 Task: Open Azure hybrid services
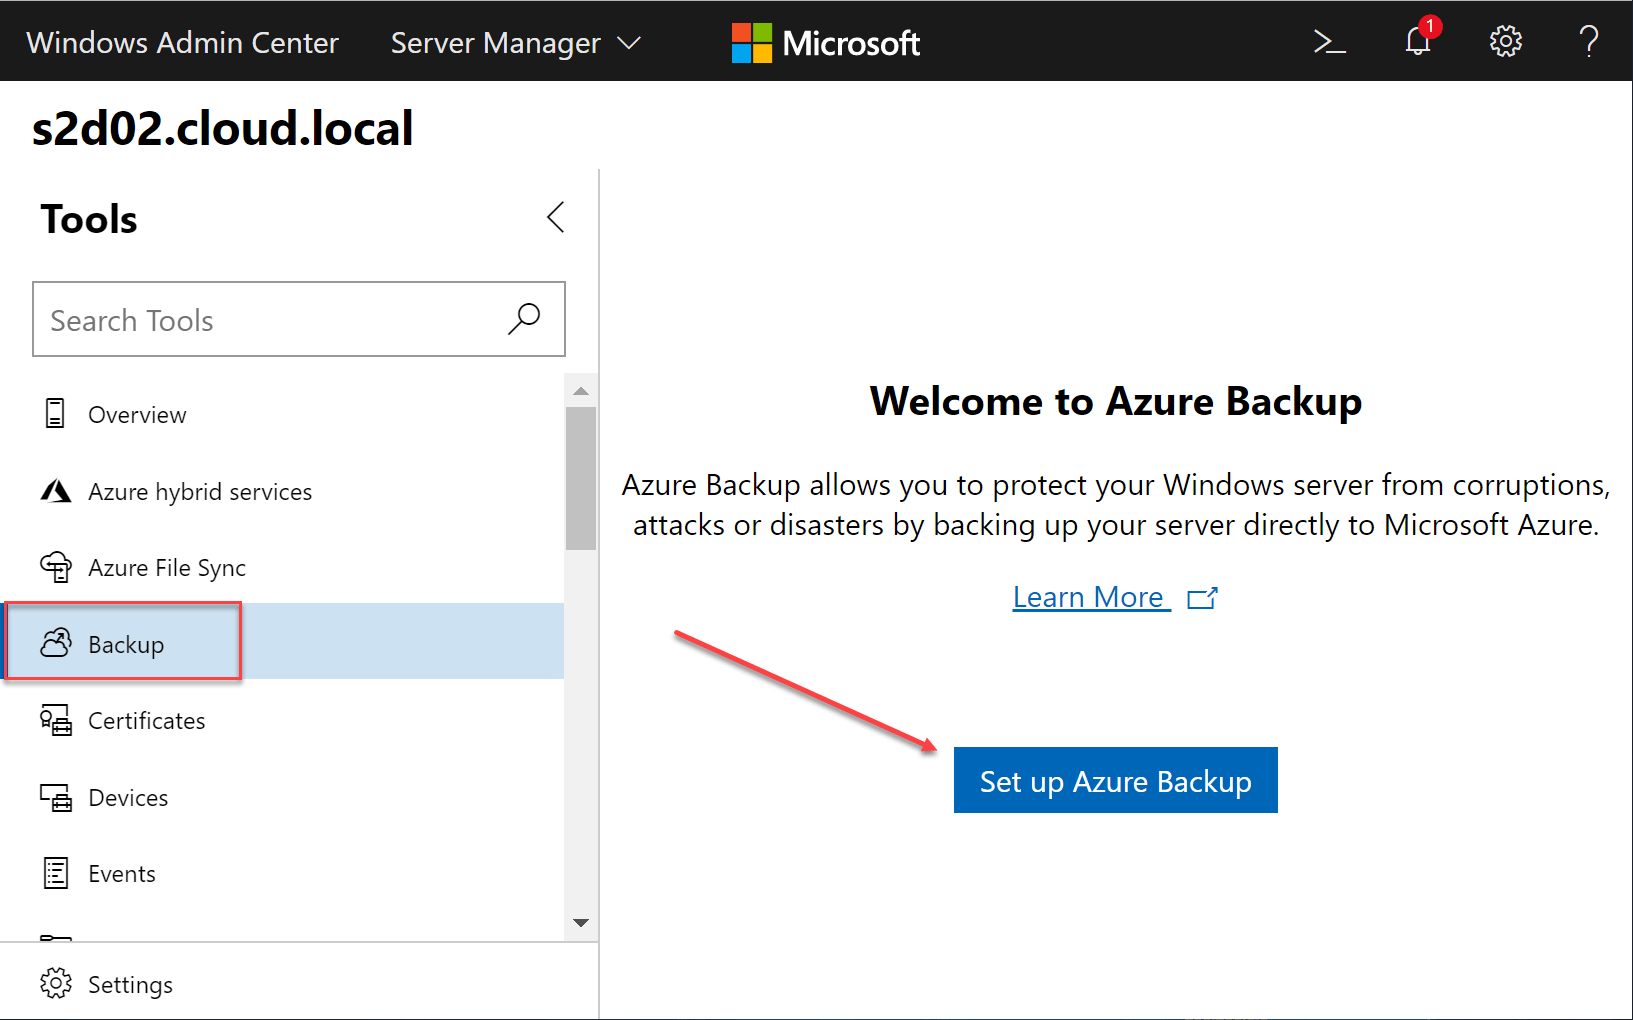[282, 491]
